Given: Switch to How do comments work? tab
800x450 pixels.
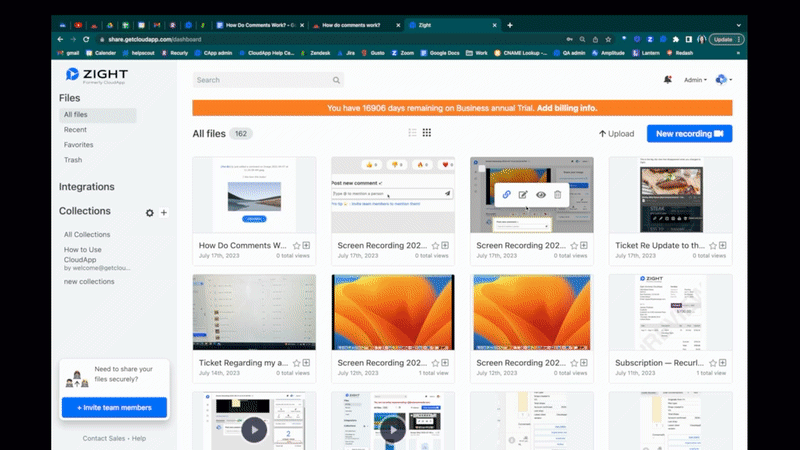Looking at the screenshot, I should coord(357,25).
